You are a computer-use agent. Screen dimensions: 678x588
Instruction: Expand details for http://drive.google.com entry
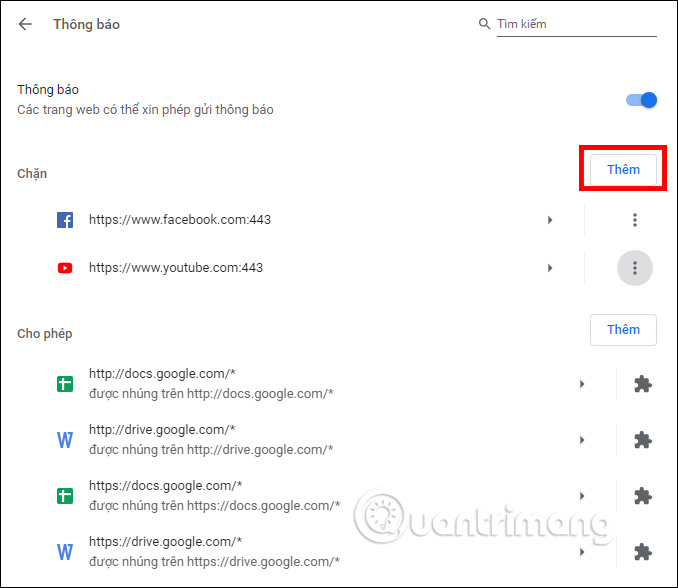coord(582,440)
